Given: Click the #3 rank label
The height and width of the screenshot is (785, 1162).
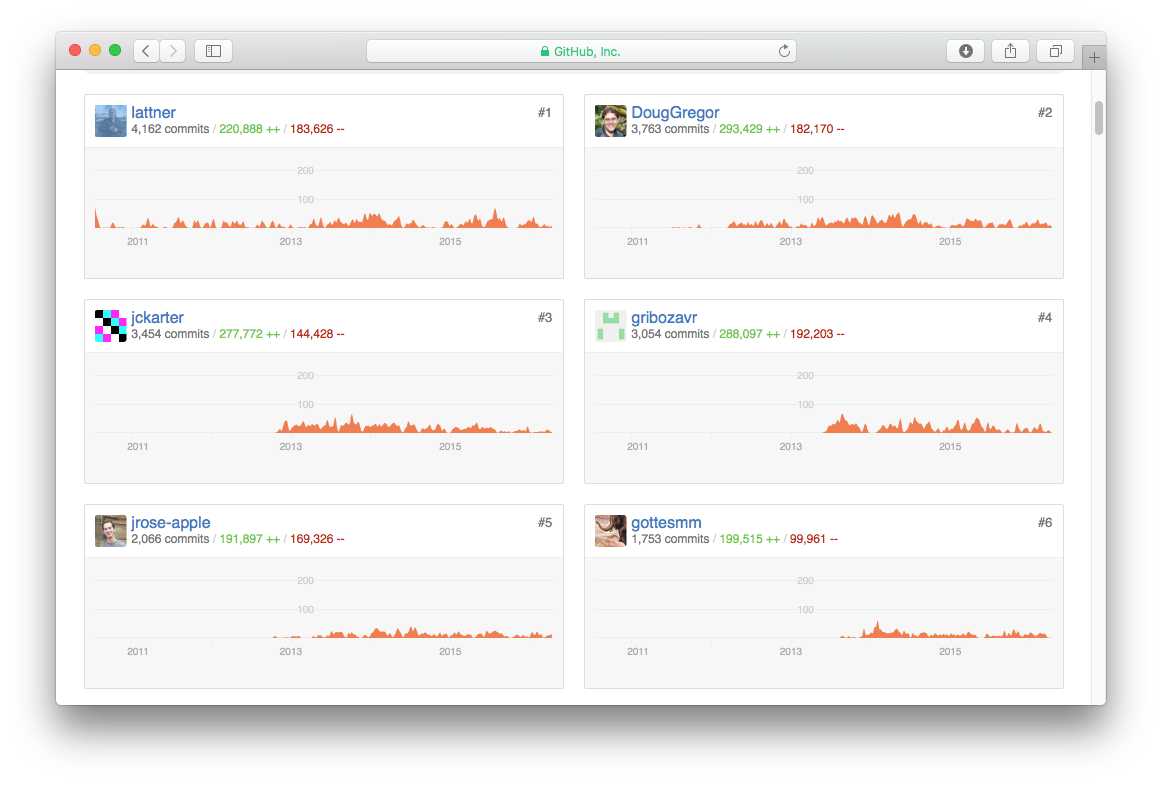Looking at the screenshot, I should click(x=545, y=317).
